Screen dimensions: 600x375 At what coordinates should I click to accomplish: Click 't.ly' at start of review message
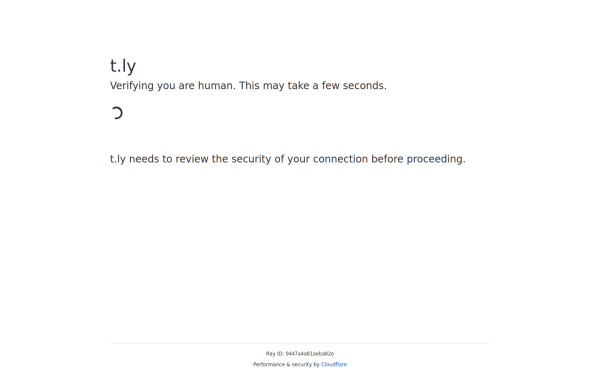click(x=118, y=159)
